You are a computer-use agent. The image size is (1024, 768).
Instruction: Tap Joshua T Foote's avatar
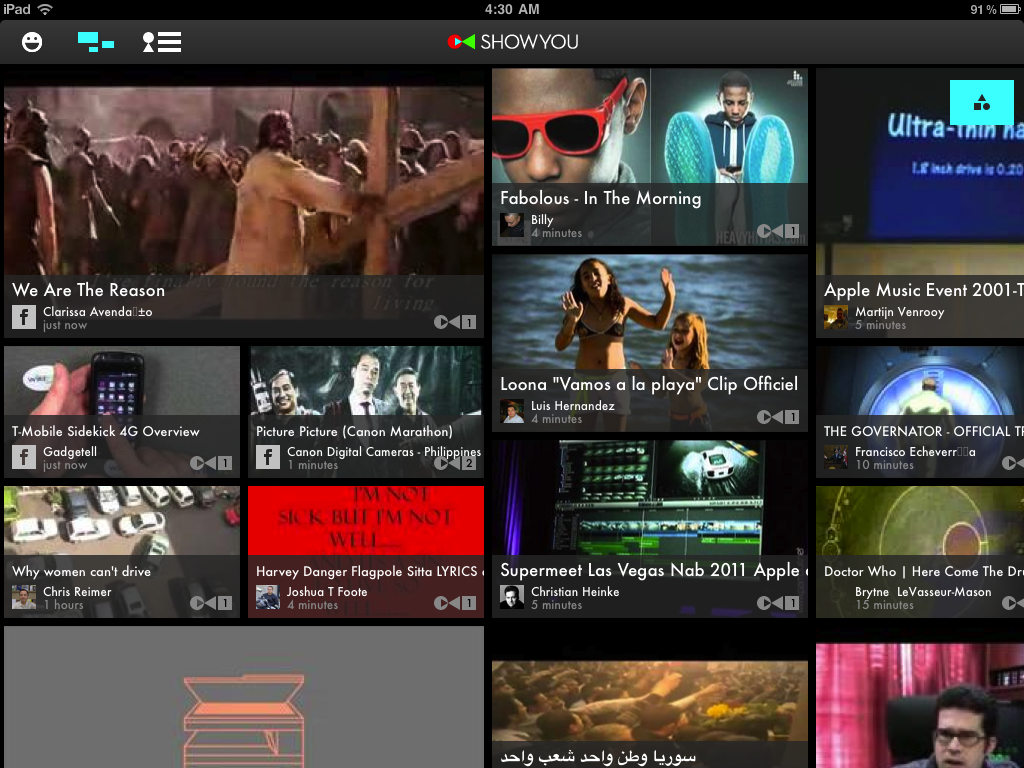pyautogui.click(x=268, y=598)
